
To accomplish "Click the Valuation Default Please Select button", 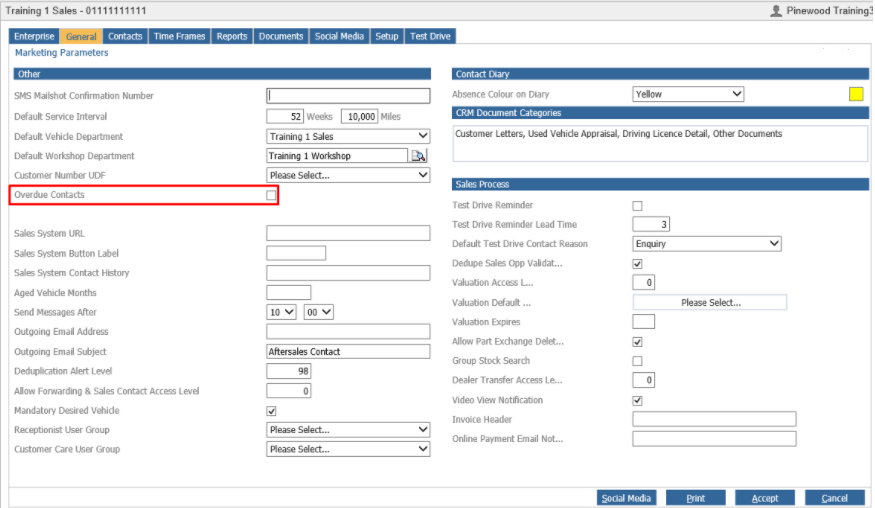I will click(710, 303).
